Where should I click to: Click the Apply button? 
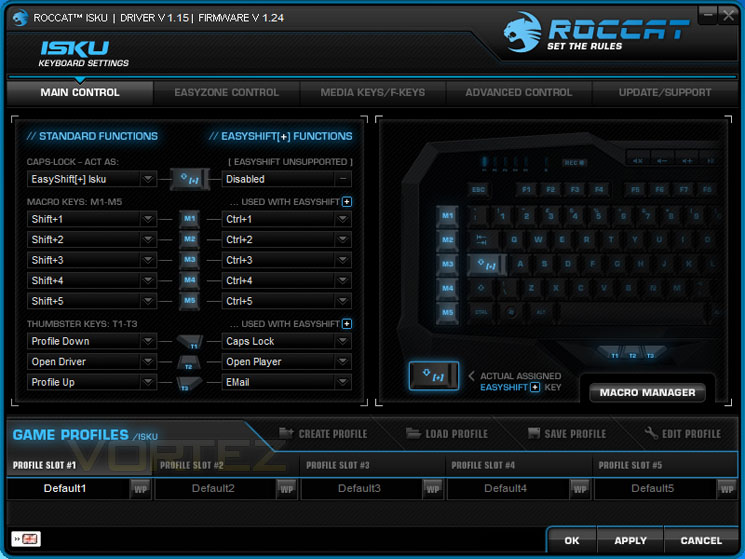pos(630,540)
